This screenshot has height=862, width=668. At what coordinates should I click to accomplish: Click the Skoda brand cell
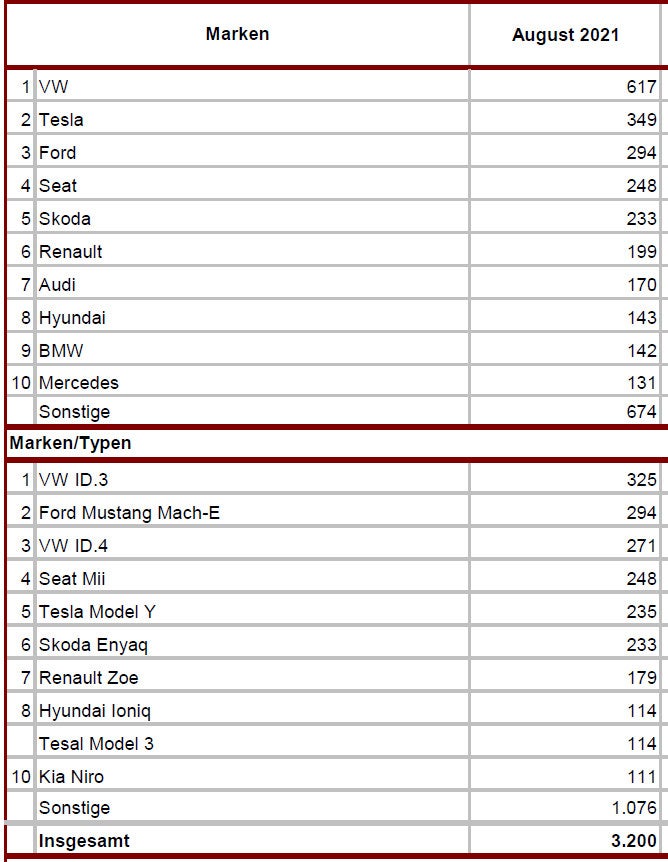[253, 218]
